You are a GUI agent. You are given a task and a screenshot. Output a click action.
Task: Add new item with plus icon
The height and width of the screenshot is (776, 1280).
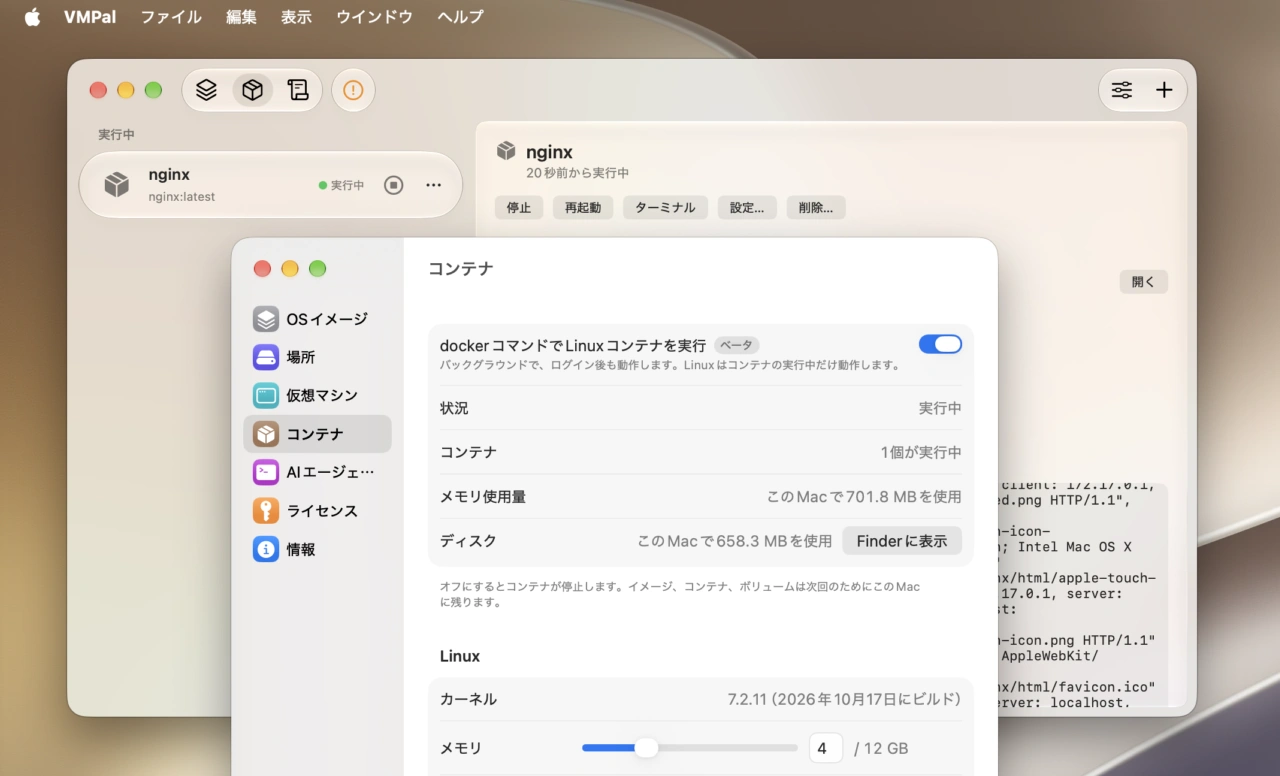click(1164, 90)
